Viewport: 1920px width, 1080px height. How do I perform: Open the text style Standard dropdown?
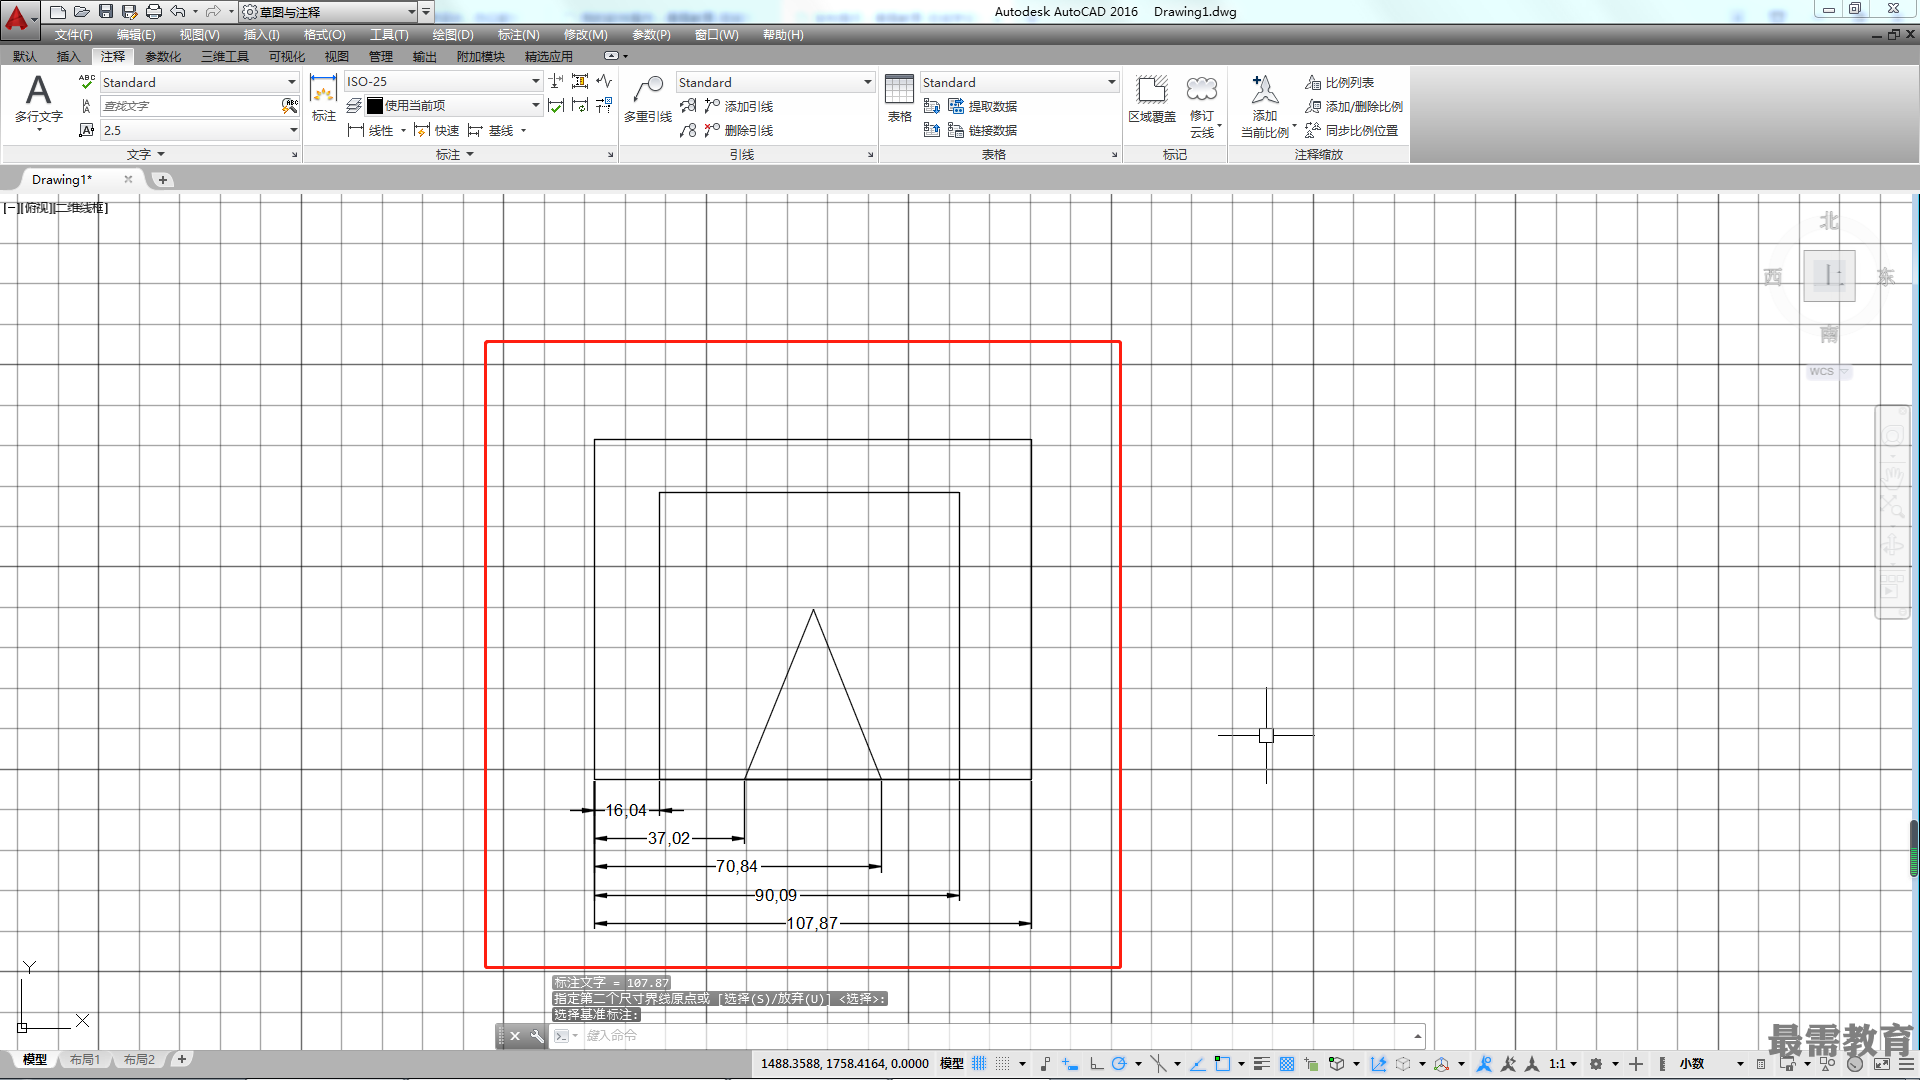click(x=199, y=82)
